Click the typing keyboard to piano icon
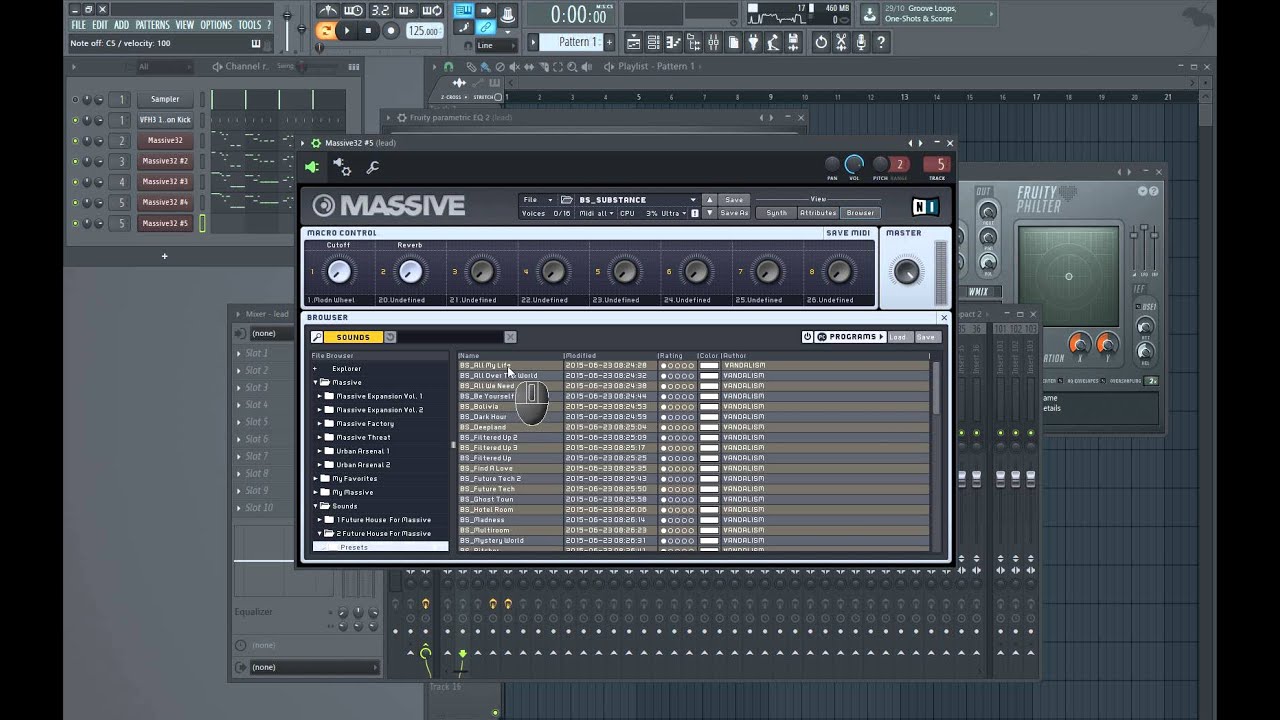This screenshot has height=720, width=1280. [464, 10]
